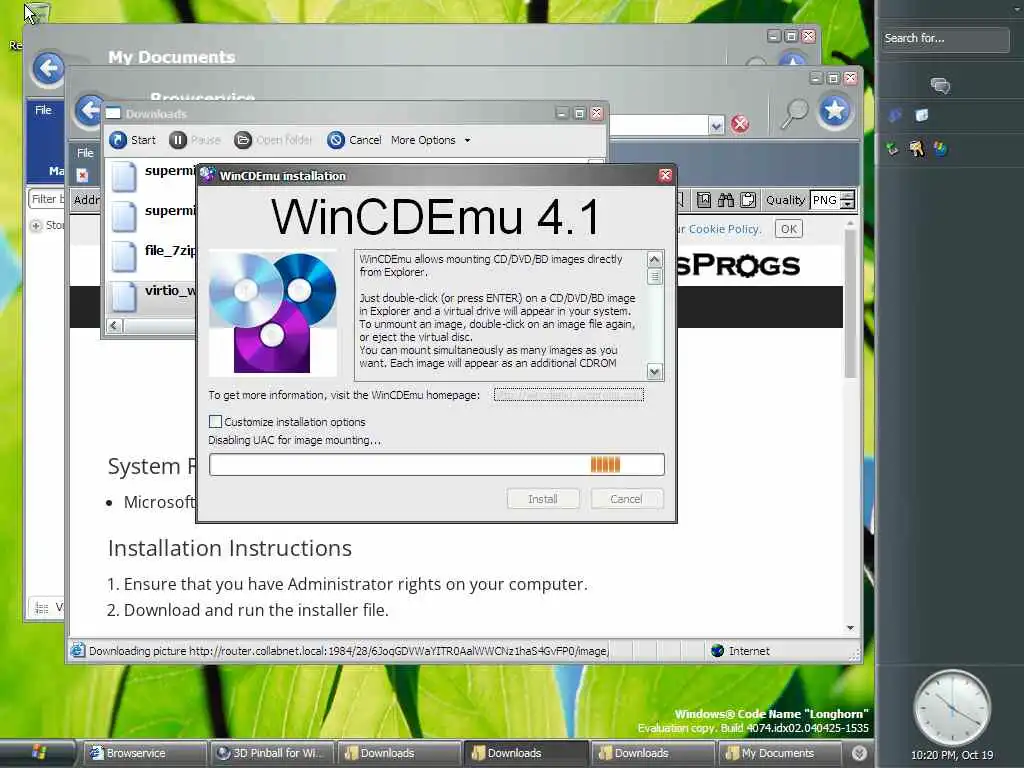Image resolution: width=1024 pixels, height=768 pixels.
Task: Click the Filter input field
Action: pyautogui.click(x=47, y=199)
